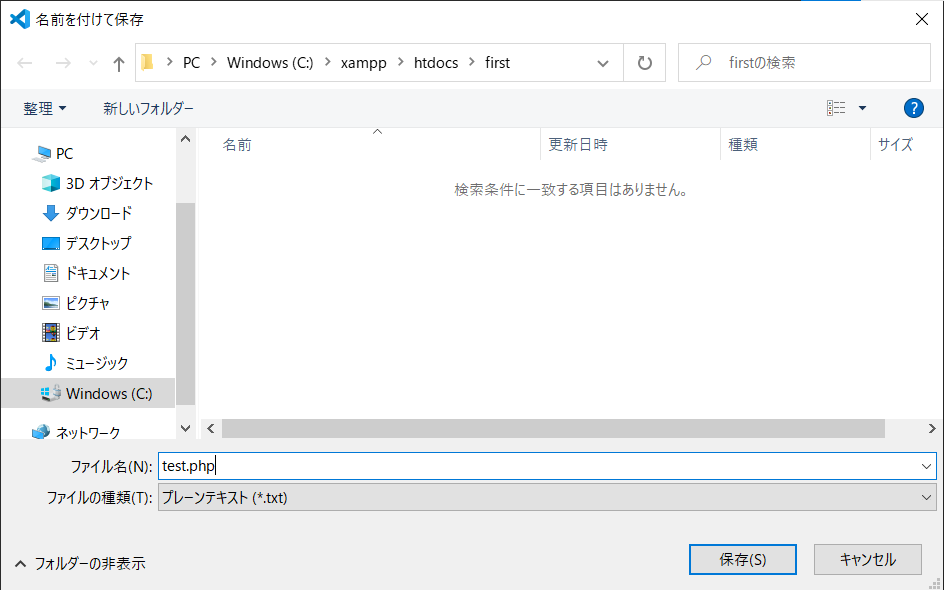
Task: Open the view options dropdown arrow
Action: pos(862,108)
